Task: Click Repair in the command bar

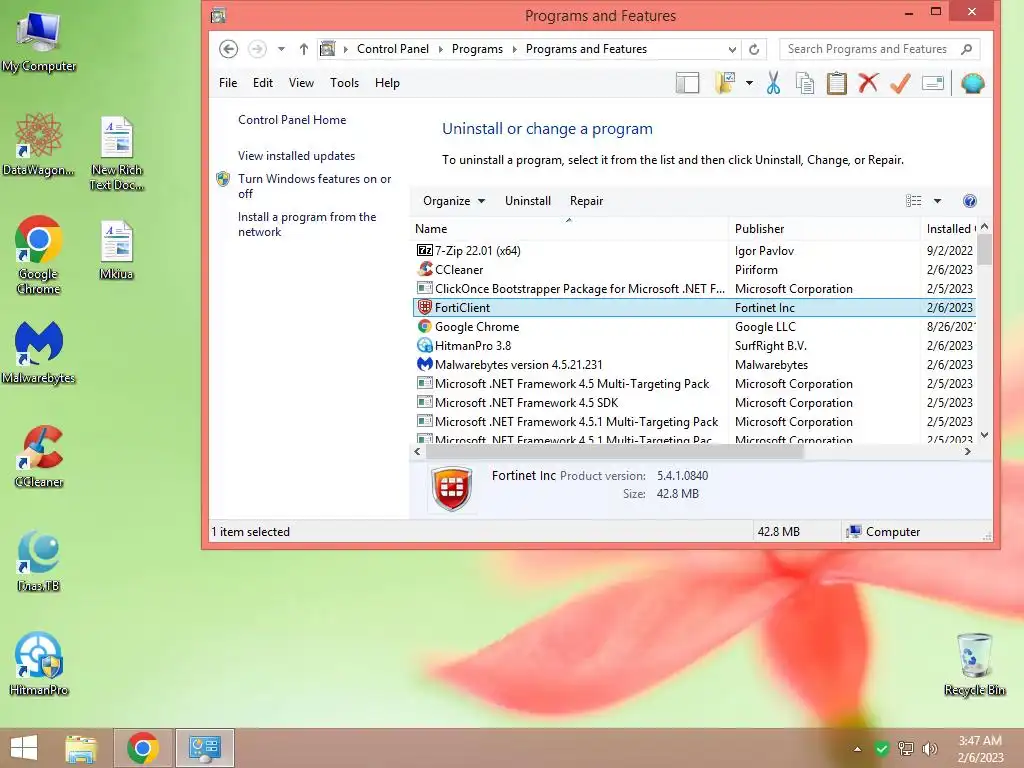Action: [x=586, y=201]
